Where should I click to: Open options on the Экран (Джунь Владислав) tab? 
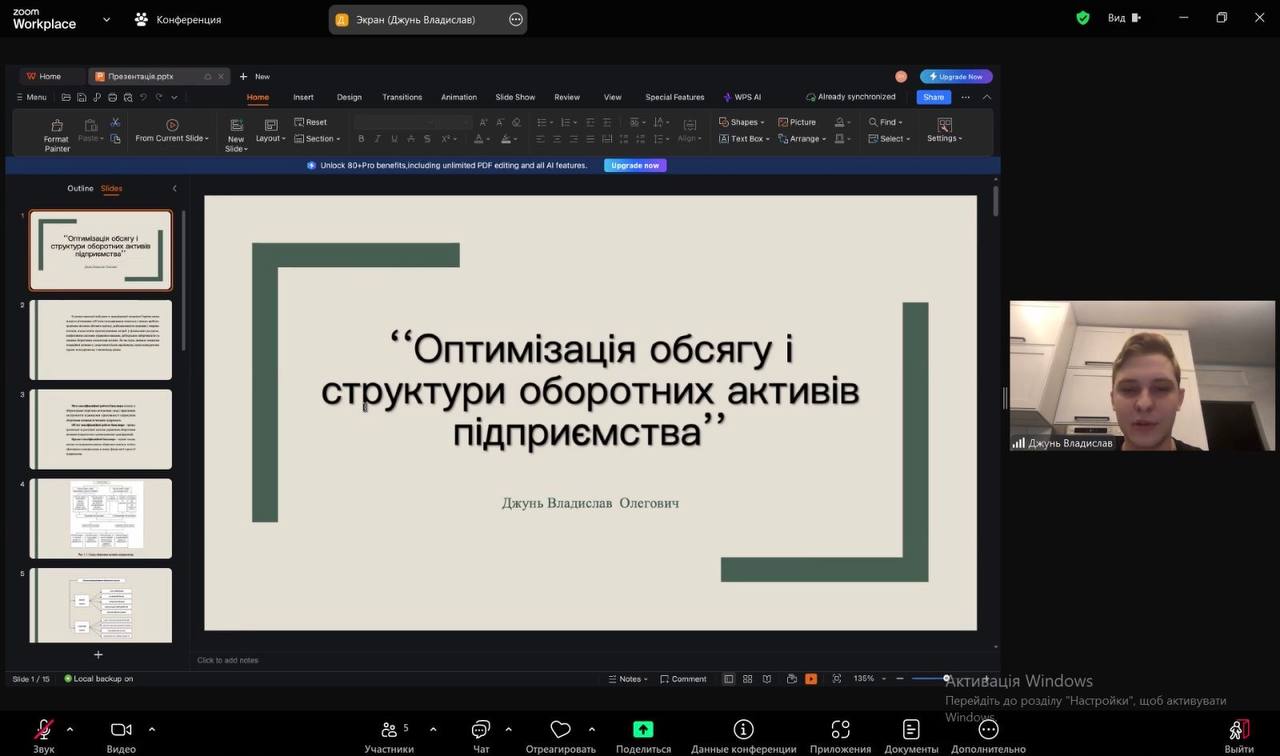coord(516,19)
